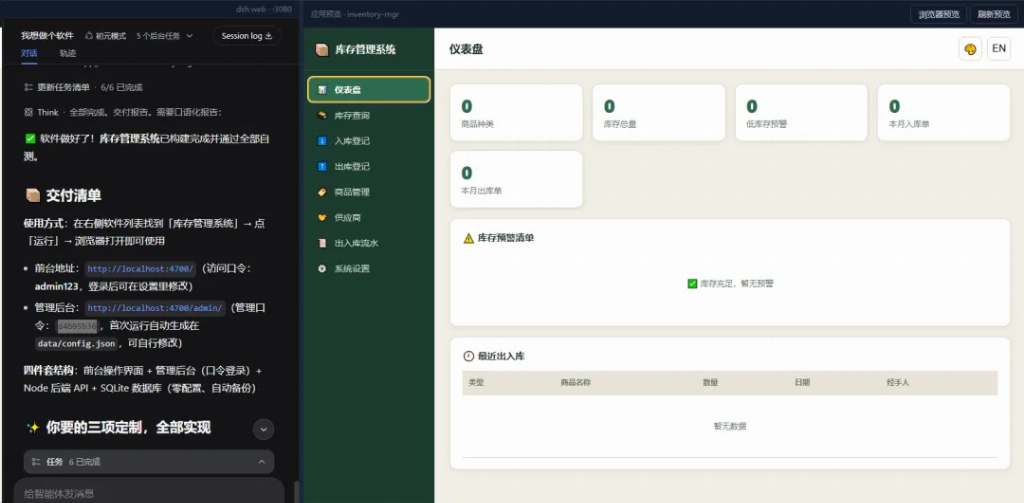Screen dimensions: 1024x503
Task: Click the 本月入库单 stat card
Action: pos(944,112)
